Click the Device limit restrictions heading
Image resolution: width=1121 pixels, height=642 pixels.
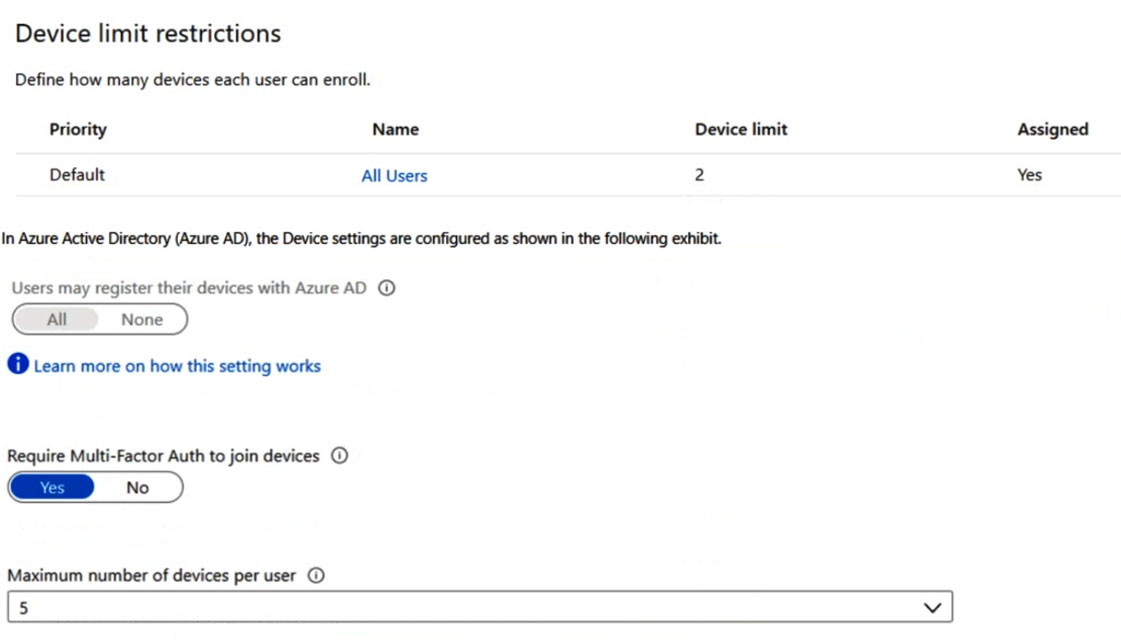[148, 34]
